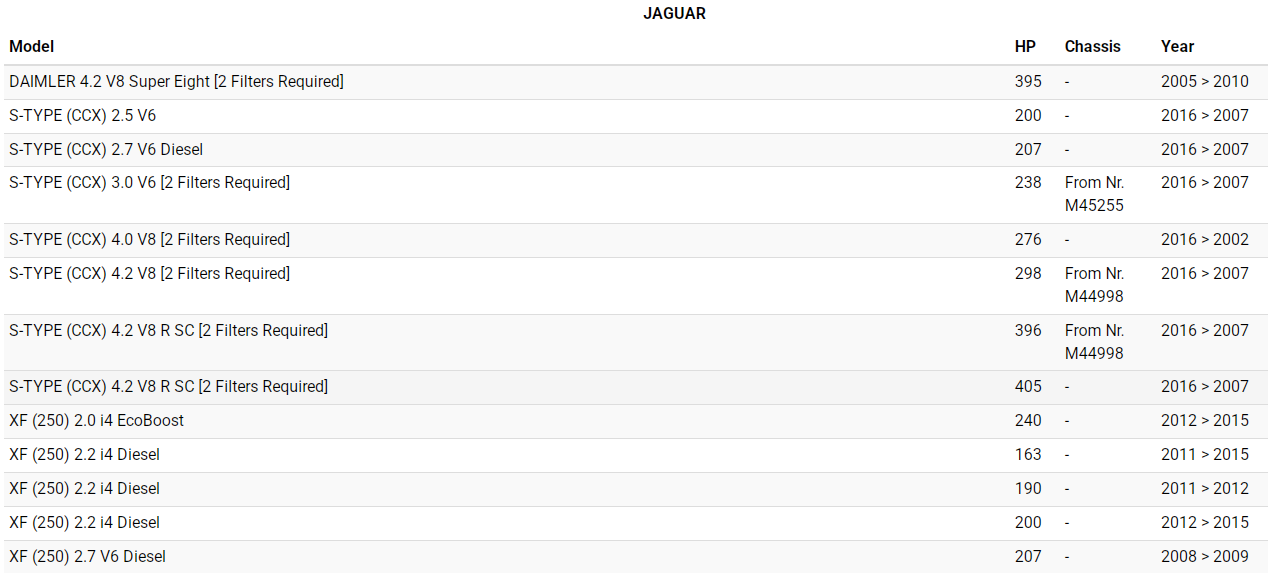This screenshot has height=573, width=1268.
Task: Click the 405 HP value
Action: [1028, 387]
